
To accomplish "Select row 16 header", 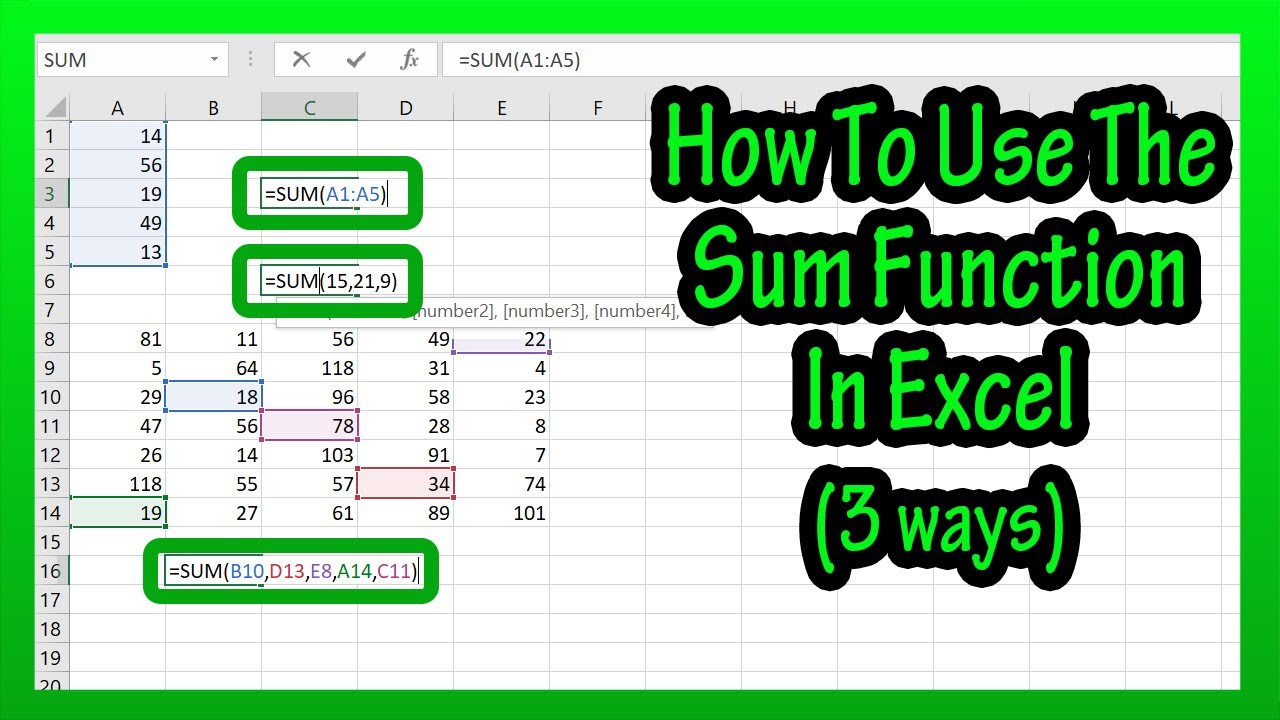I will click(52, 571).
